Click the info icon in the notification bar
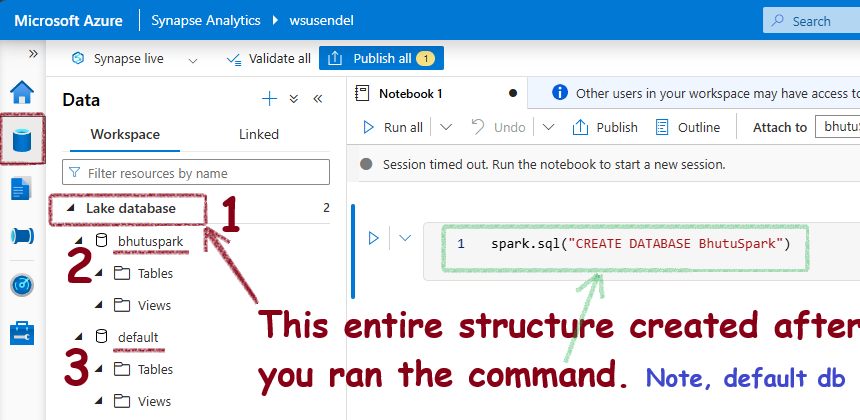The image size is (860, 420). pyautogui.click(x=559, y=93)
